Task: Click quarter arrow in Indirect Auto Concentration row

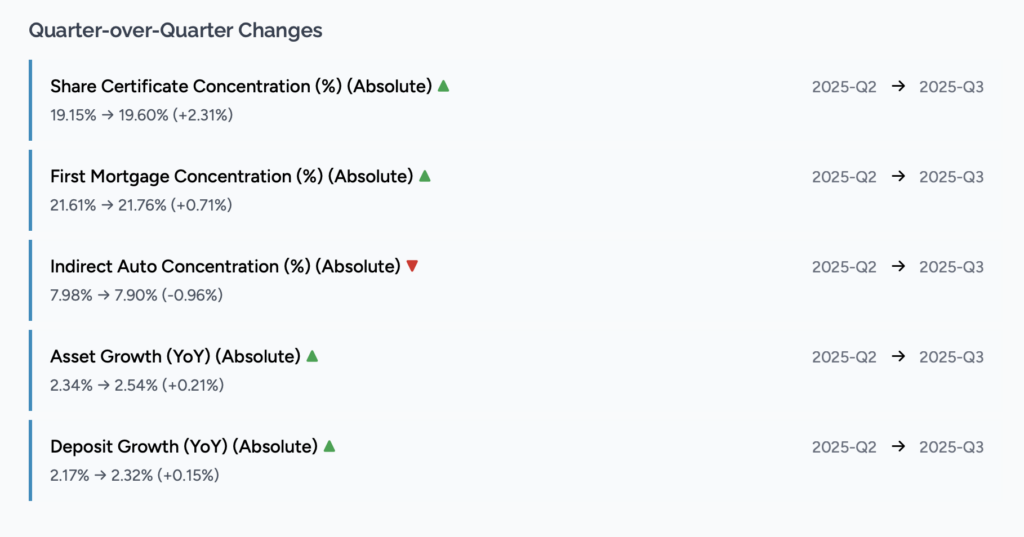Action: 898,267
